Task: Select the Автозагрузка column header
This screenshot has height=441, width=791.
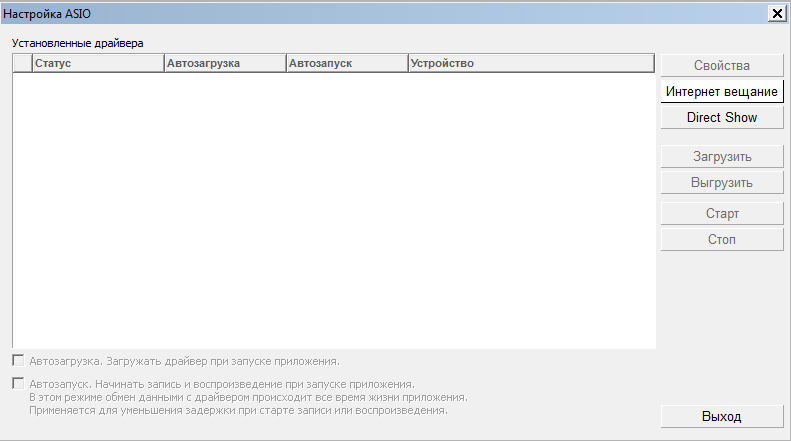Action: click(224, 64)
